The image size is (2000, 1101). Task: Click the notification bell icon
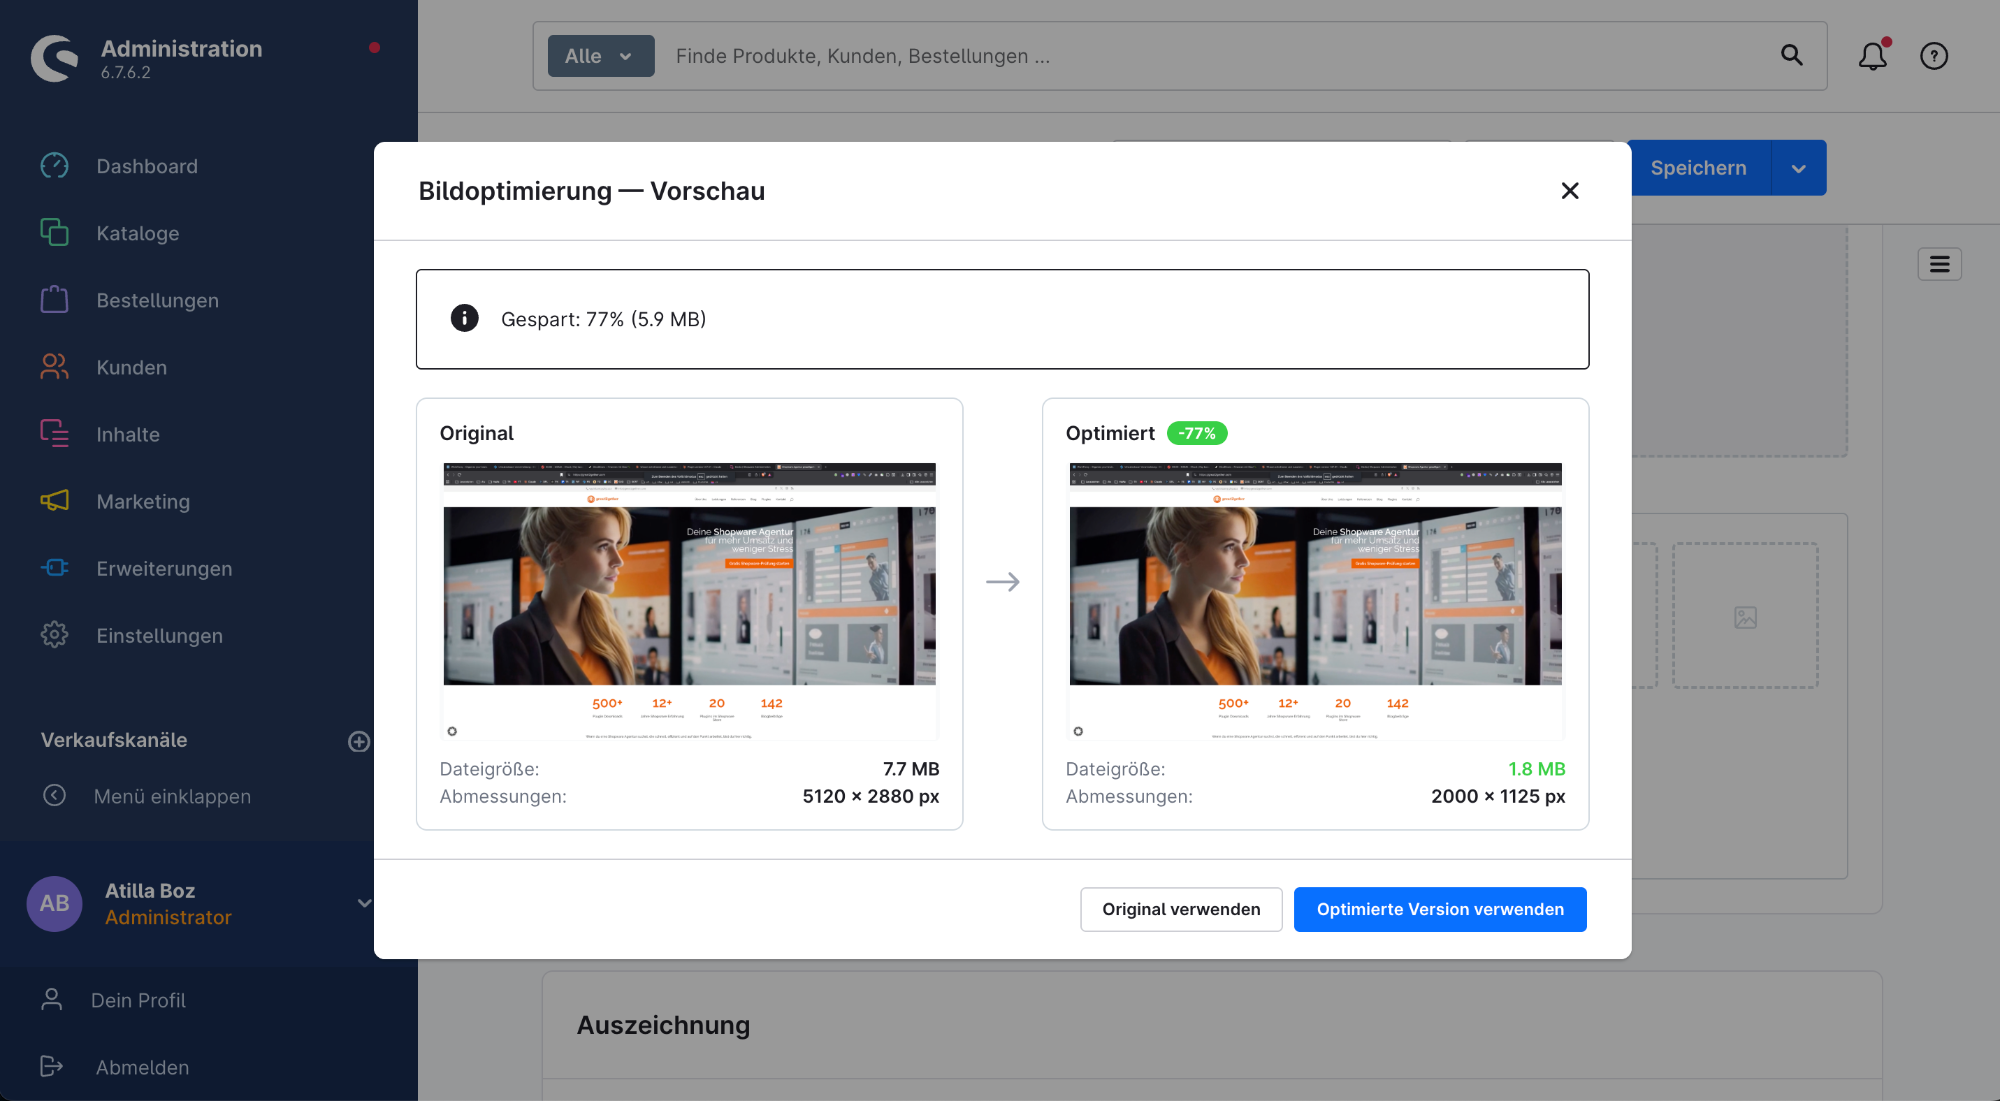click(1873, 57)
